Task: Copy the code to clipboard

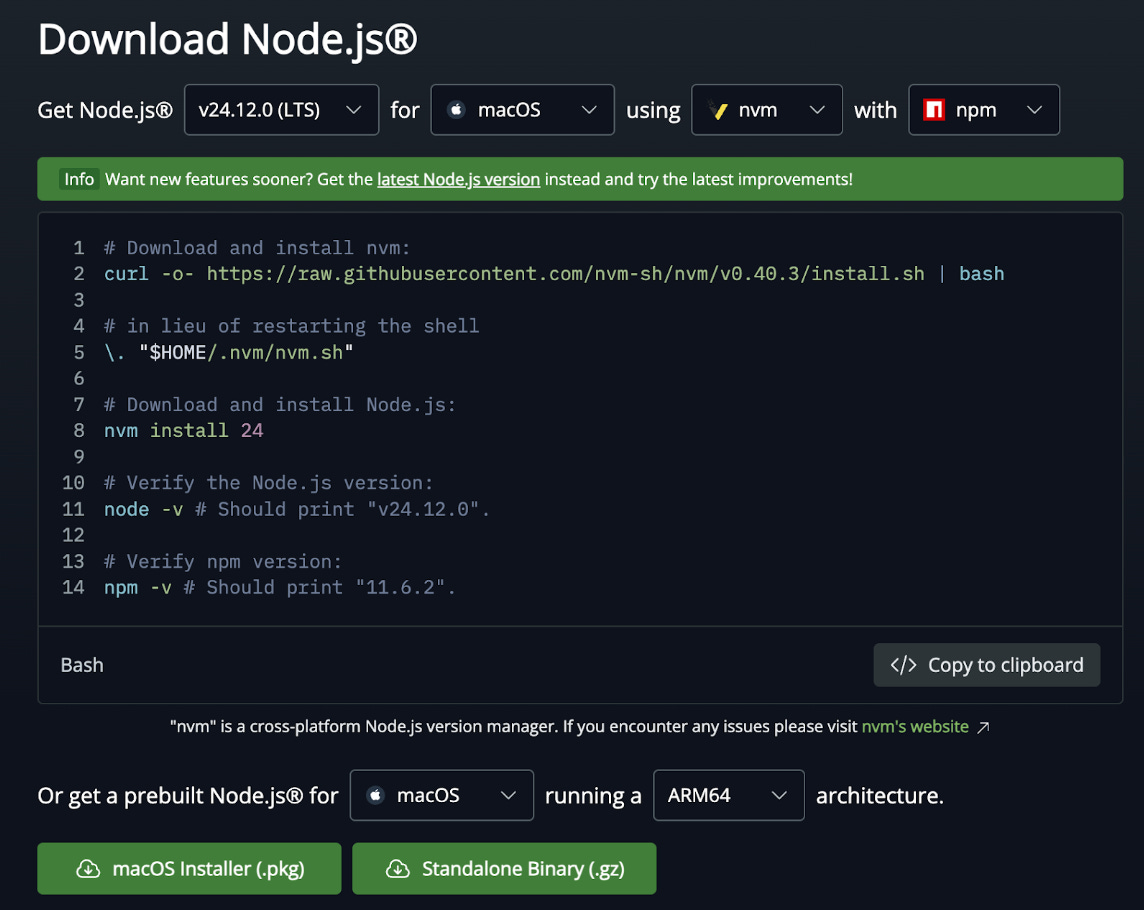Action: click(x=986, y=665)
